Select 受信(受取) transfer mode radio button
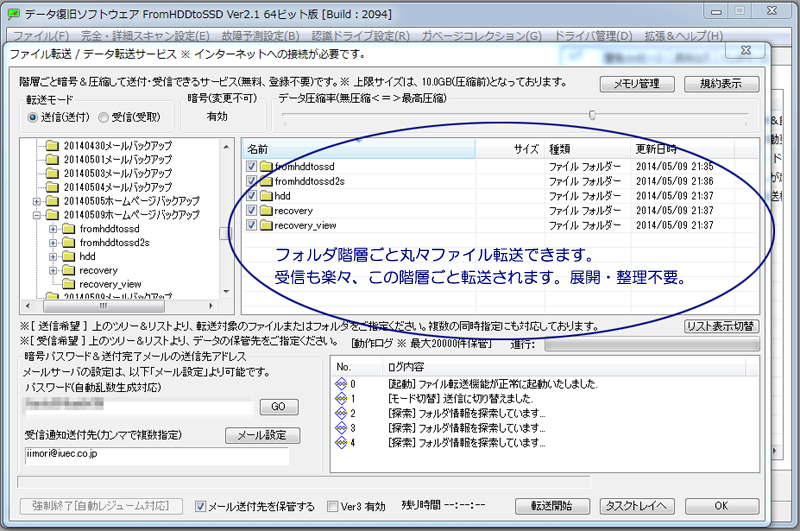Viewport: 800px width, 531px height. tap(104, 118)
